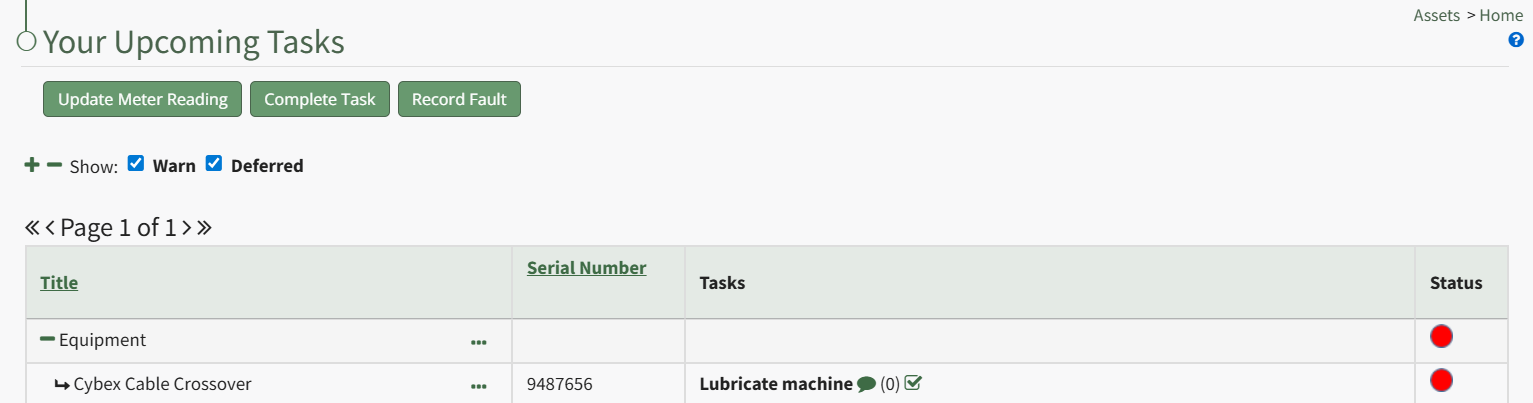Image resolution: width=1533 pixels, height=403 pixels.
Task: Jump to the last page of results
Action: pyautogui.click(x=204, y=228)
